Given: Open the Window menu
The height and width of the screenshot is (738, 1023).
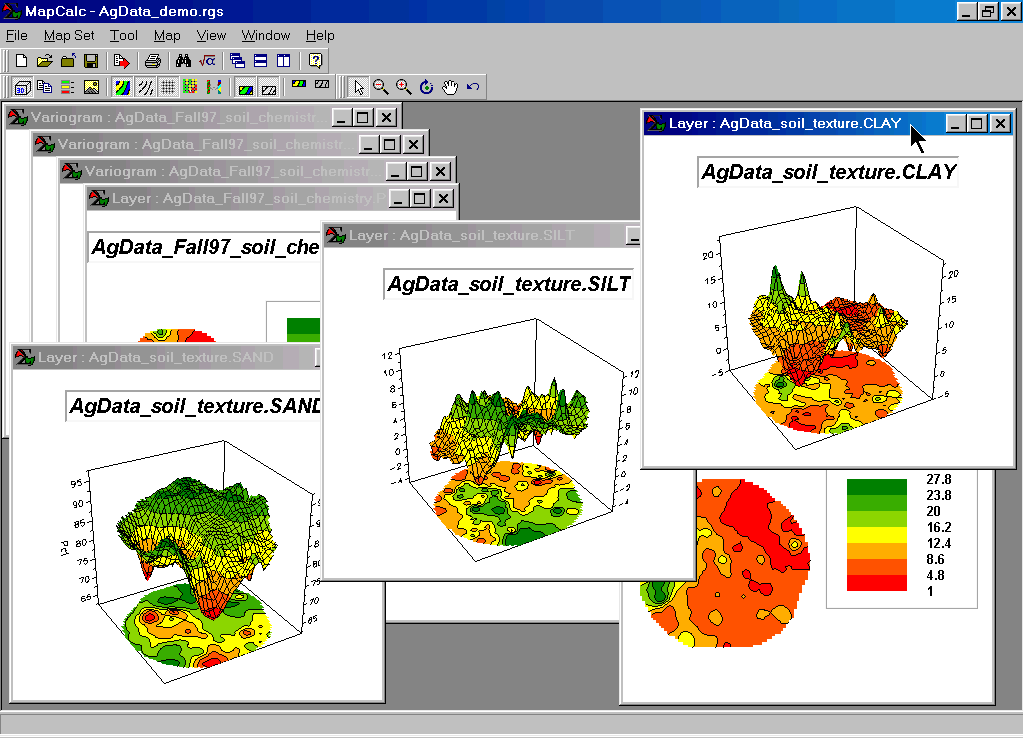Looking at the screenshot, I should coord(266,35).
